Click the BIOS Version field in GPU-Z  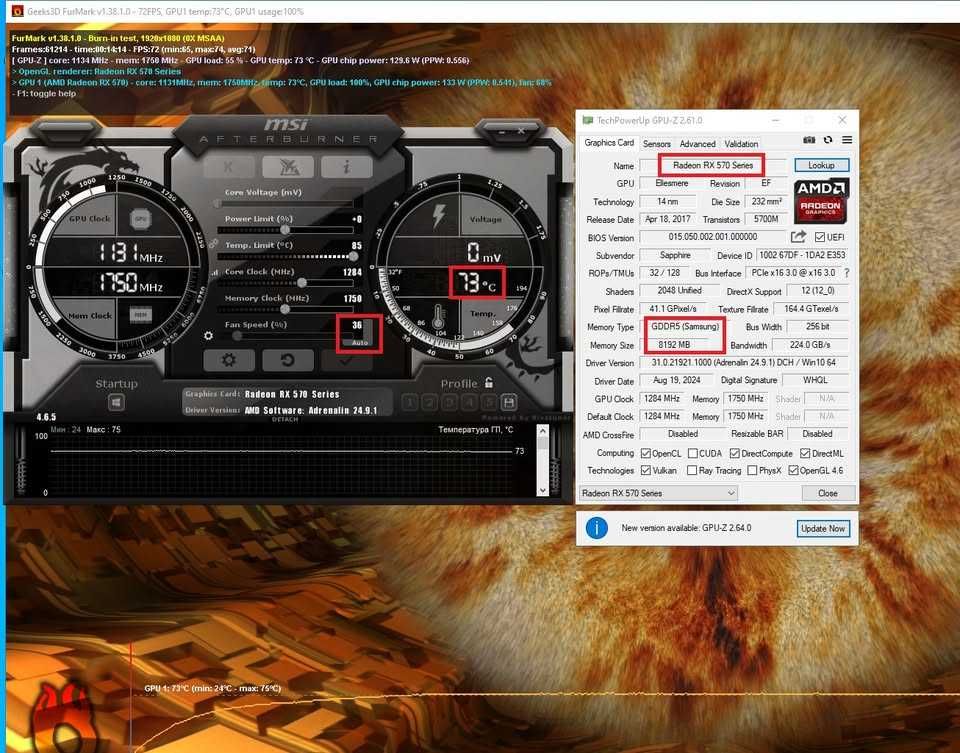tap(713, 237)
